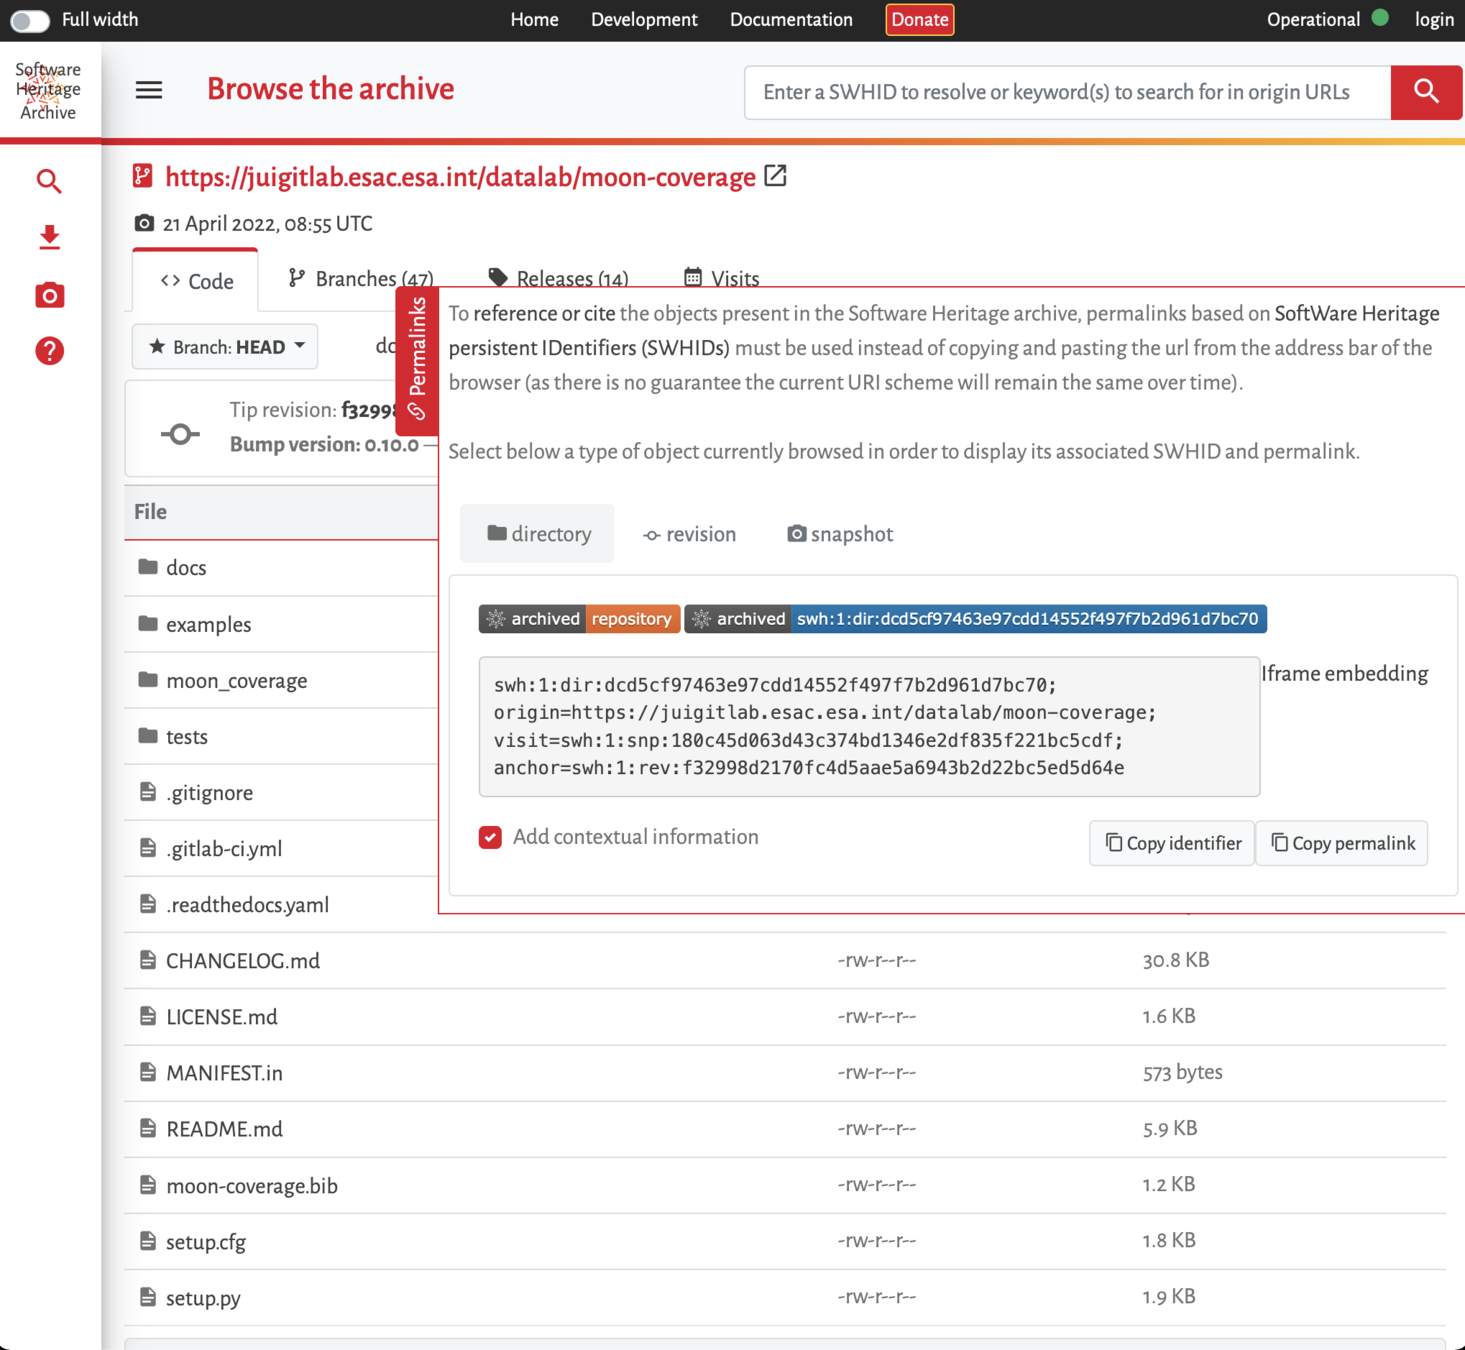The height and width of the screenshot is (1350, 1465).
Task: Open the .readthedocs.yaml file
Action: (247, 905)
